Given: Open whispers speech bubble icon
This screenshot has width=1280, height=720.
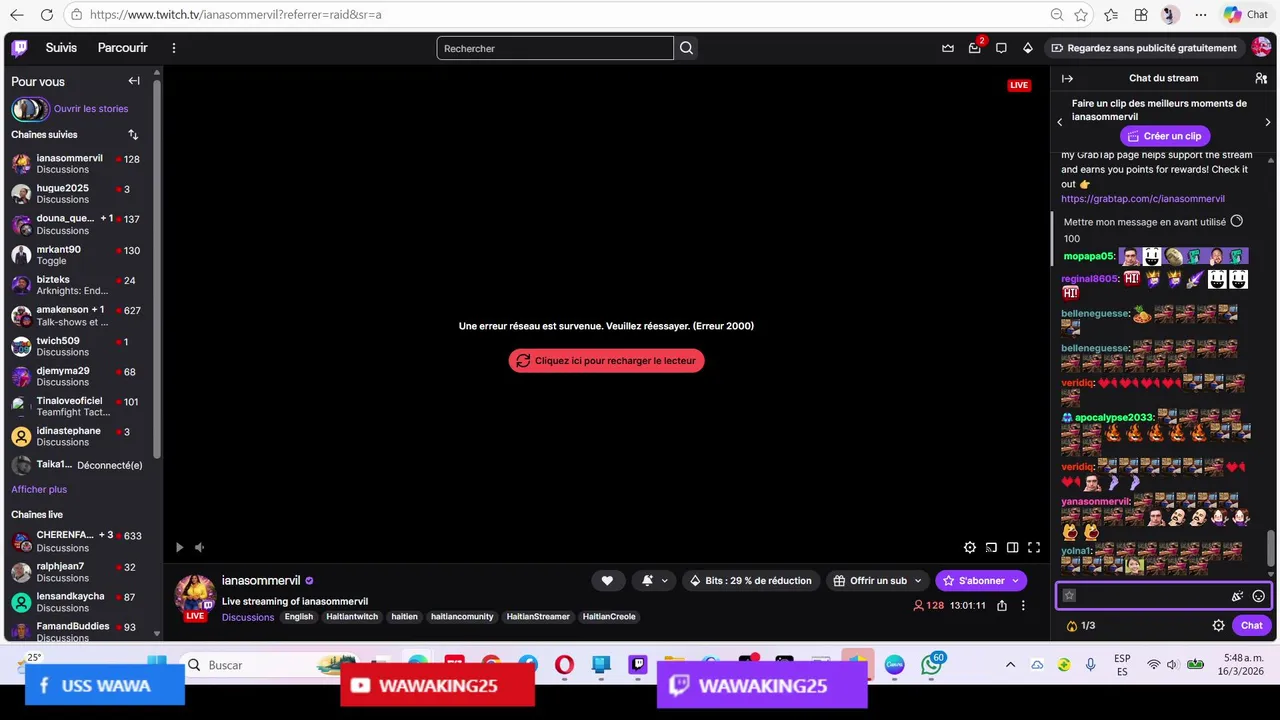Looking at the screenshot, I should pos(1001,48).
